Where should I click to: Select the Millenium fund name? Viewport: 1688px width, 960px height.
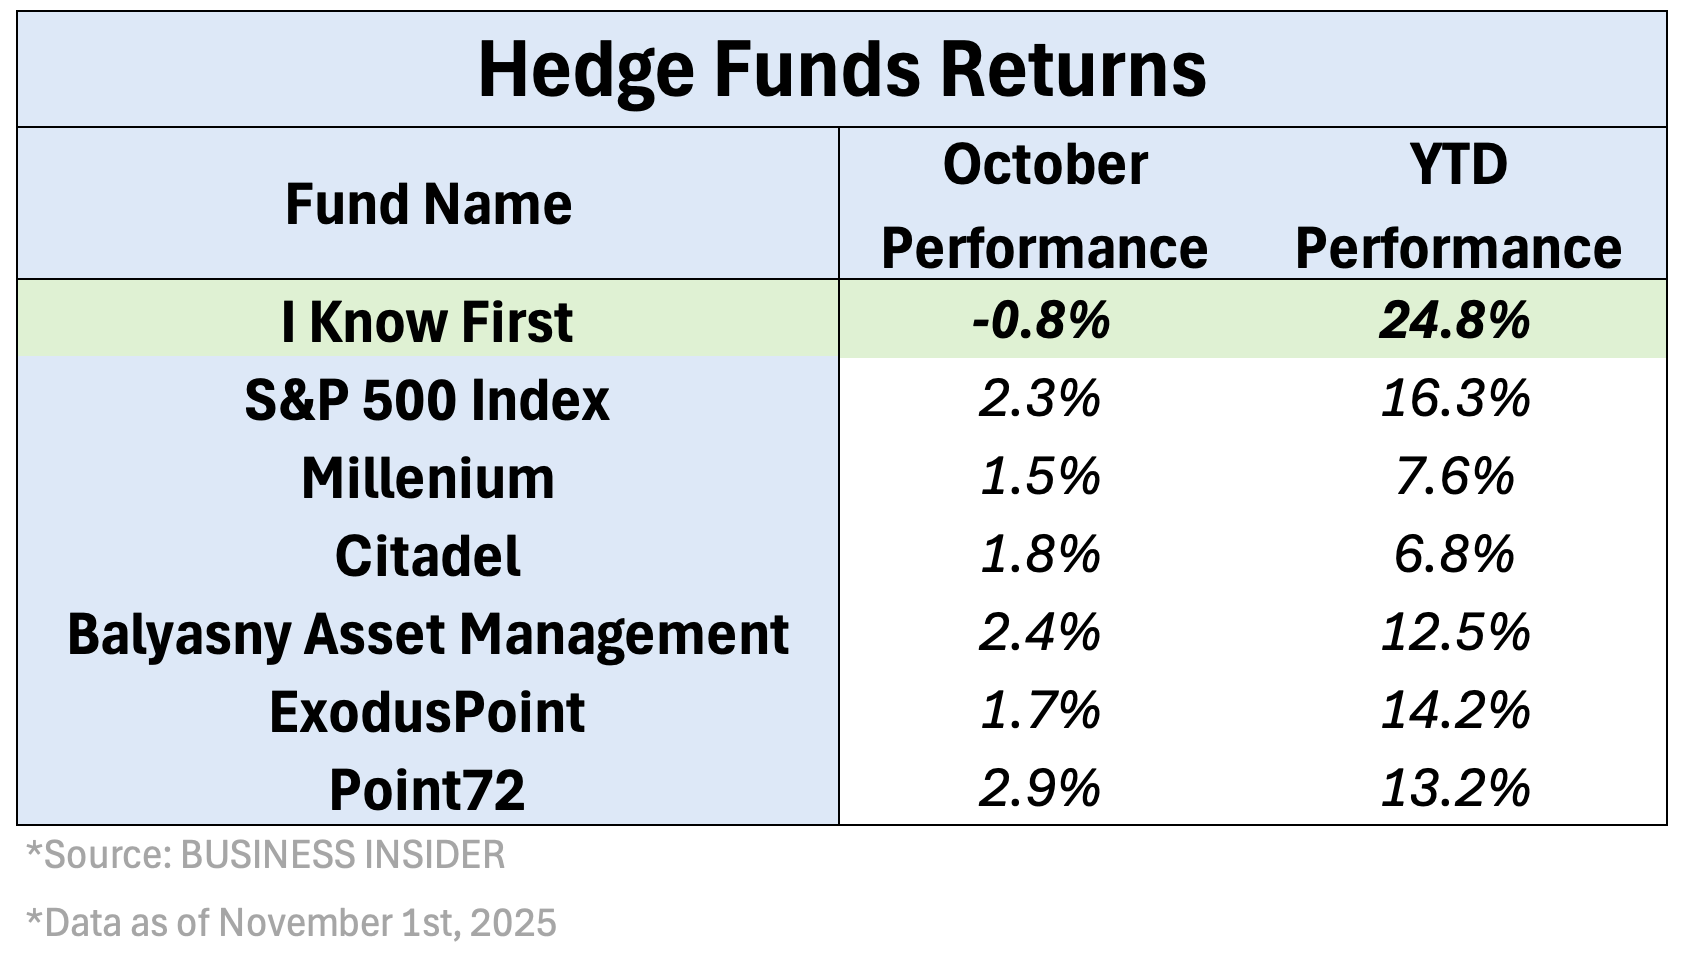click(x=428, y=478)
